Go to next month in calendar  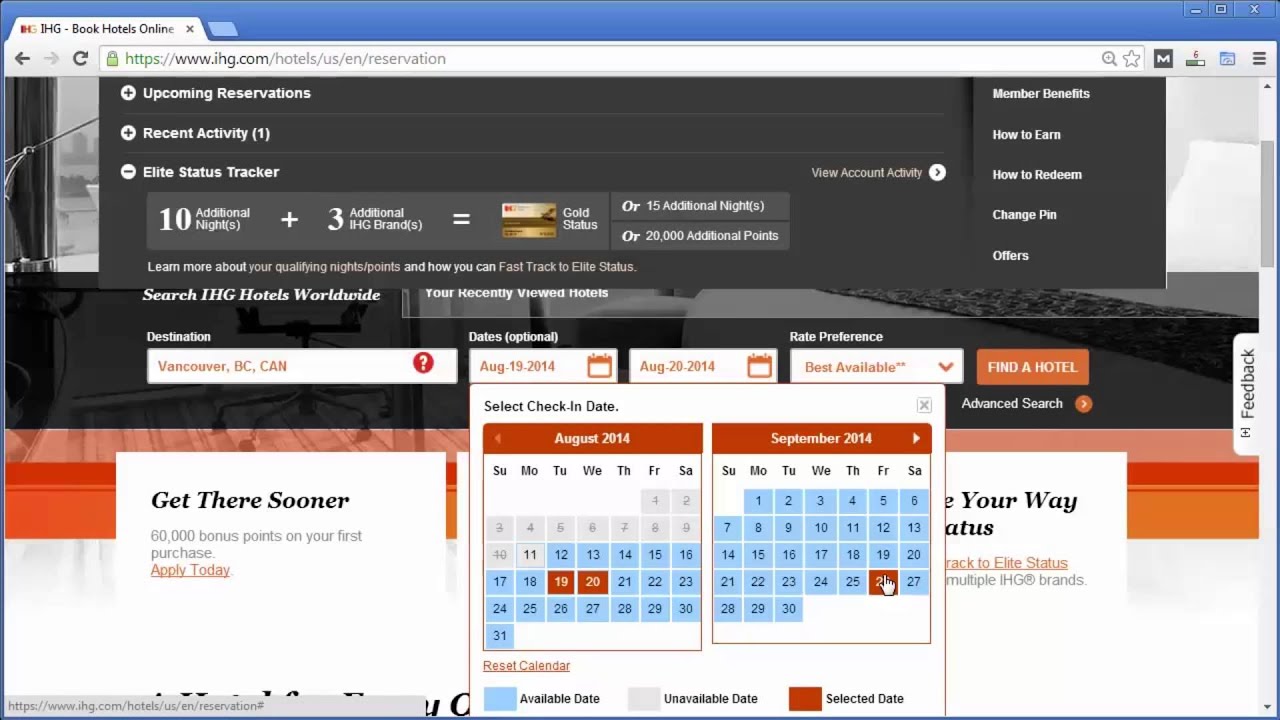click(916, 438)
